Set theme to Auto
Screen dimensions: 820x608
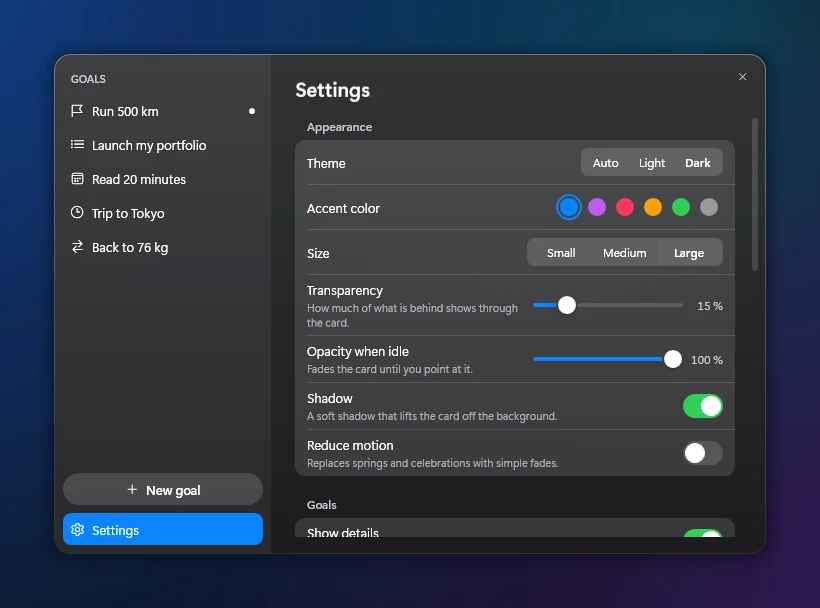pyautogui.click(x=605, y=163)
